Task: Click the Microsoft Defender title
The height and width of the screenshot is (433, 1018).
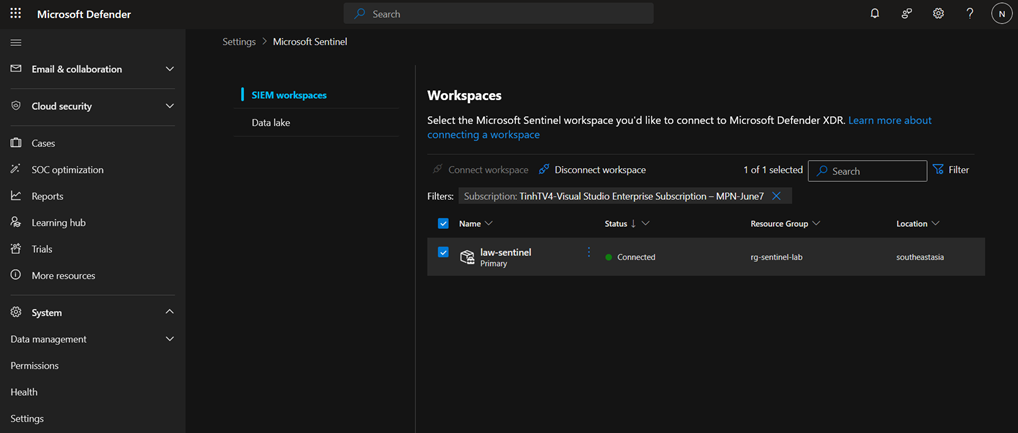Action: 84,14
